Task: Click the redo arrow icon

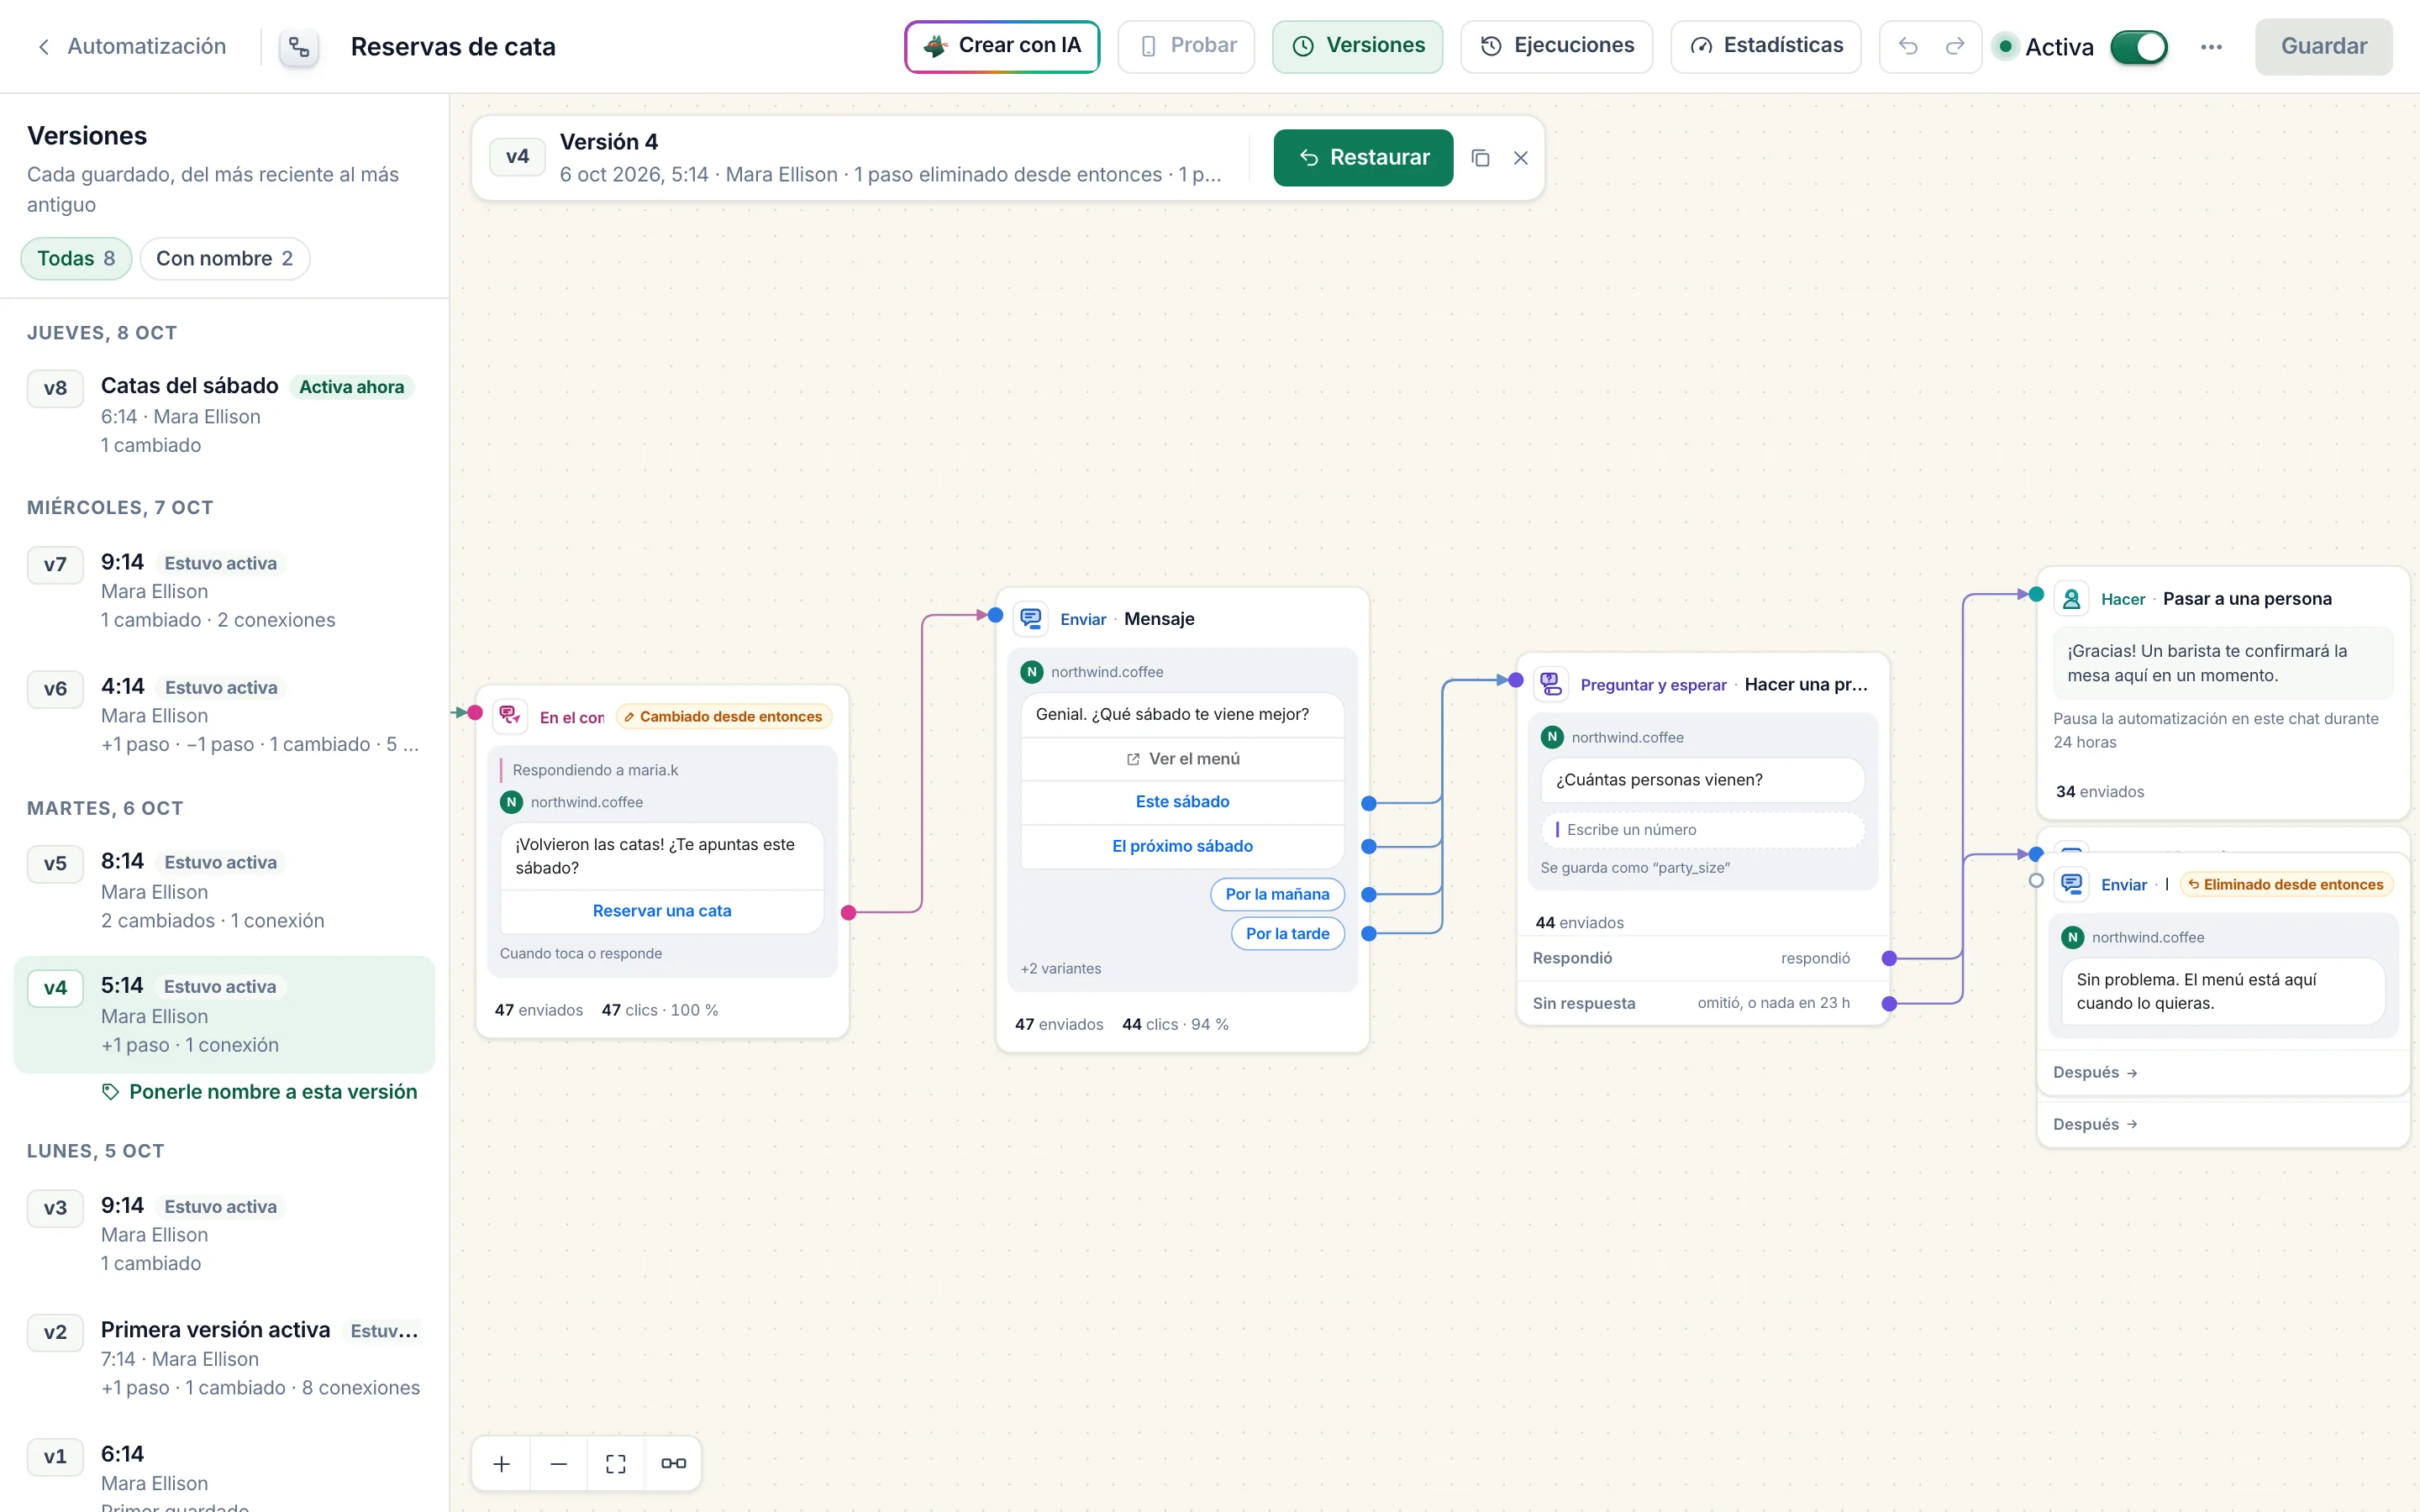Action: pyautogui.click(x=1954, y=46)
